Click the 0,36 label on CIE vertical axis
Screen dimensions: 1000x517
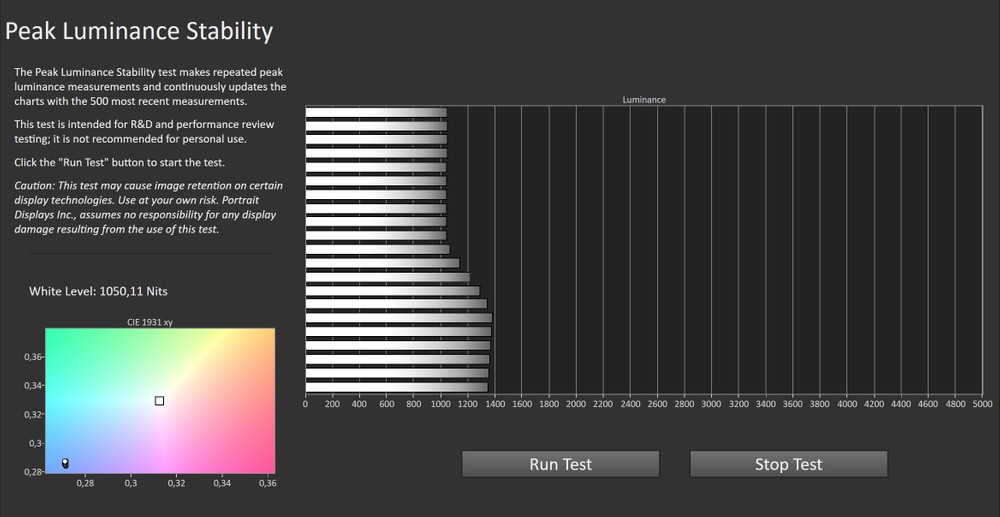click(x=32, y=357)
